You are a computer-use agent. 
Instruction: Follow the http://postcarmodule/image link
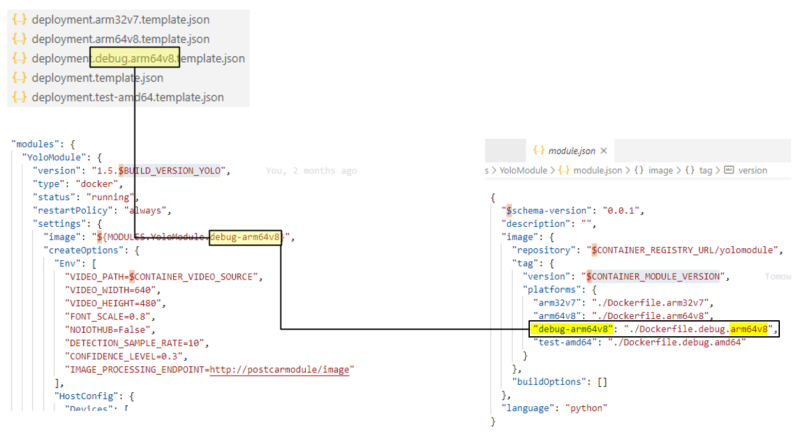(279, 370)
